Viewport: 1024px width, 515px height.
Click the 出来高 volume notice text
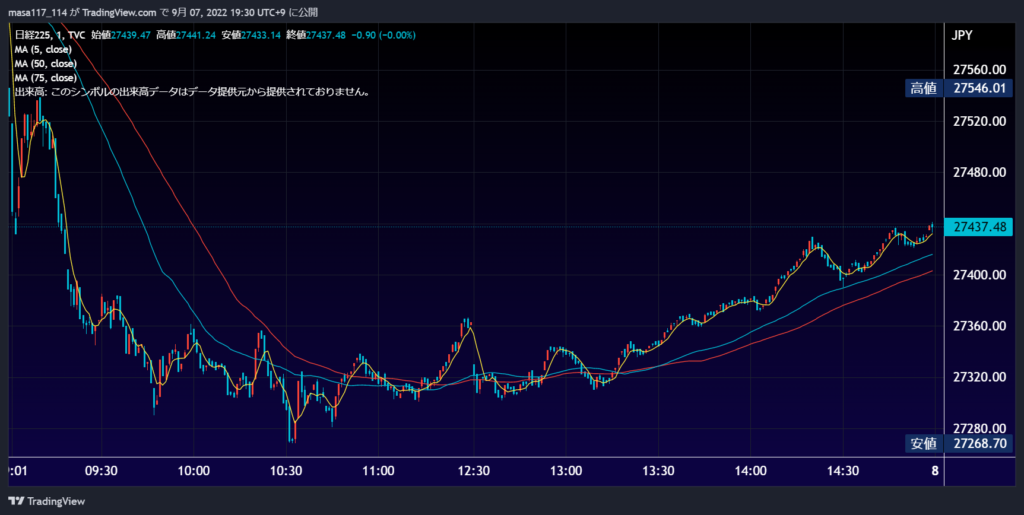pos(193,93)
